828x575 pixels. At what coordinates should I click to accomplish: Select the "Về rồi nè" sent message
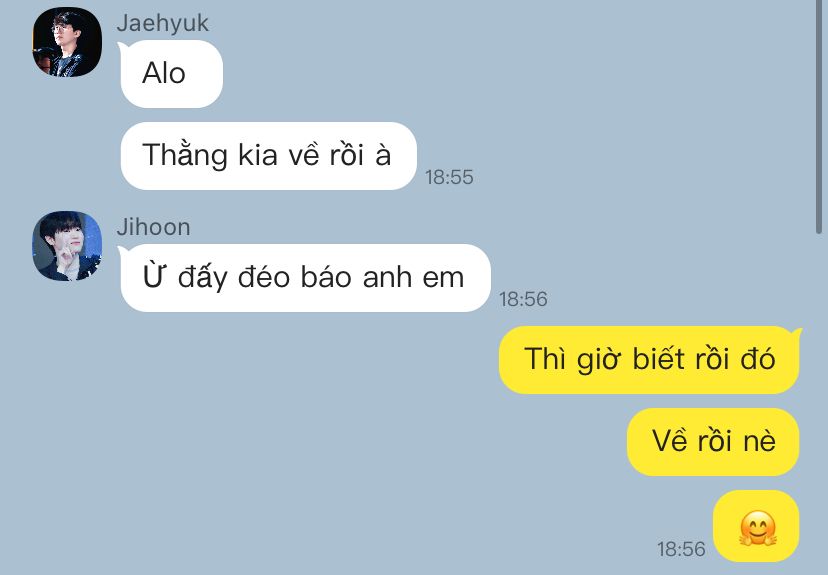click(713, 441)
